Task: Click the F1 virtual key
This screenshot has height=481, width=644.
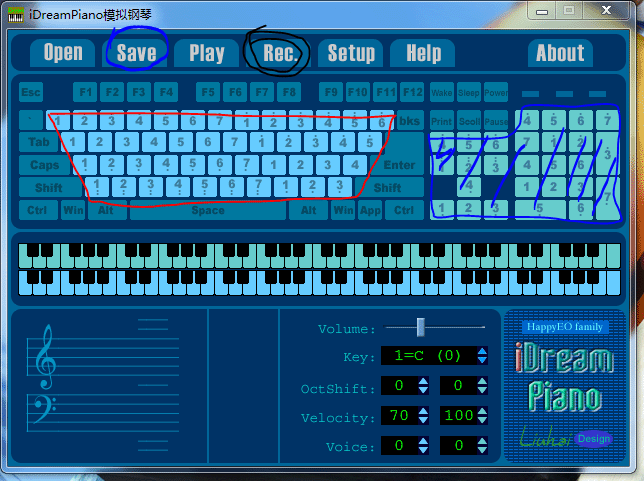Action: click(x=85, y=92)
